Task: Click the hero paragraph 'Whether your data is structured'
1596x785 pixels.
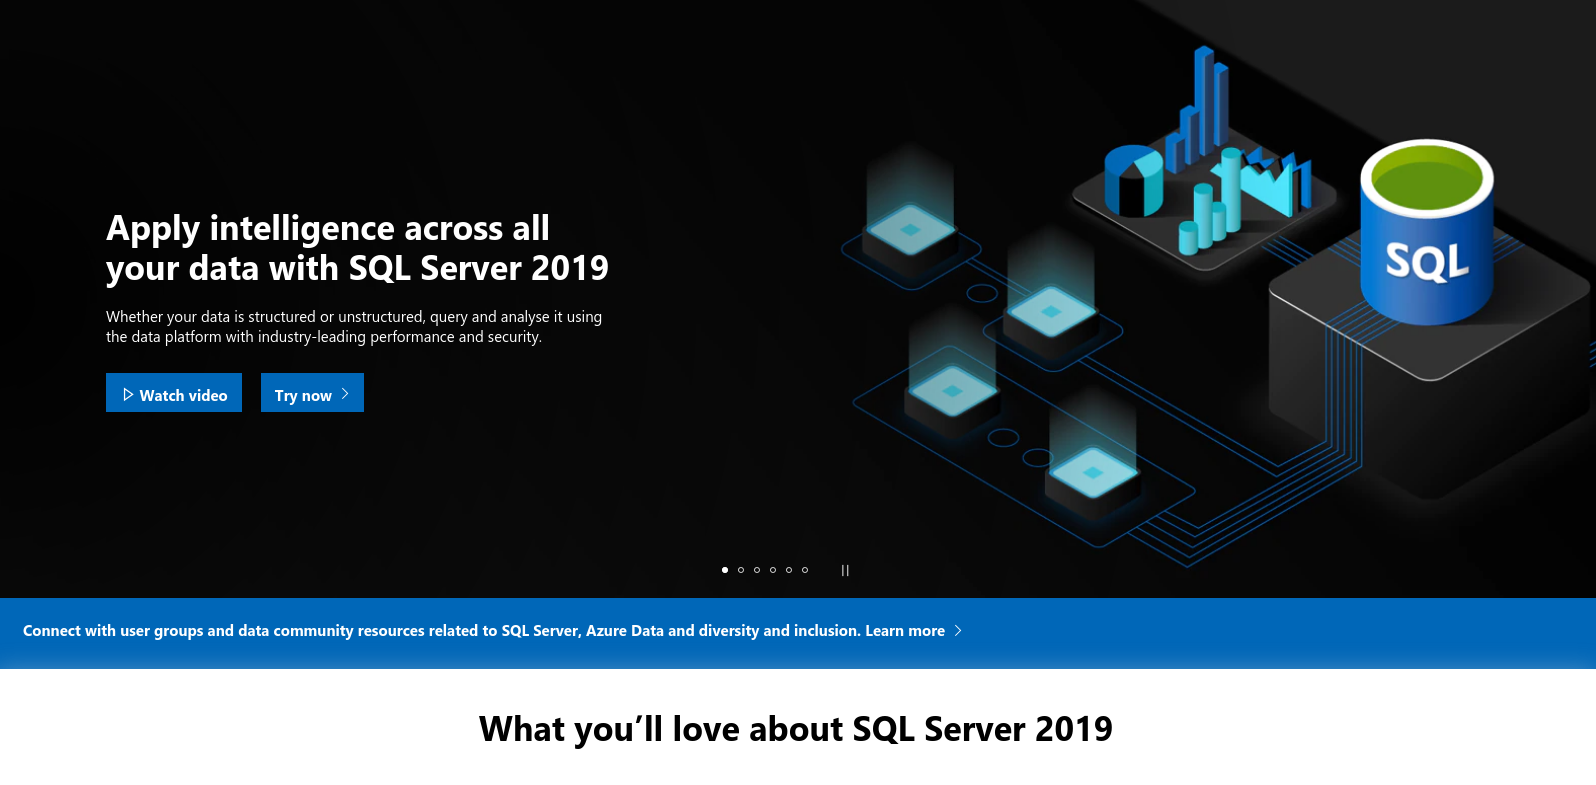Action: 354,327
